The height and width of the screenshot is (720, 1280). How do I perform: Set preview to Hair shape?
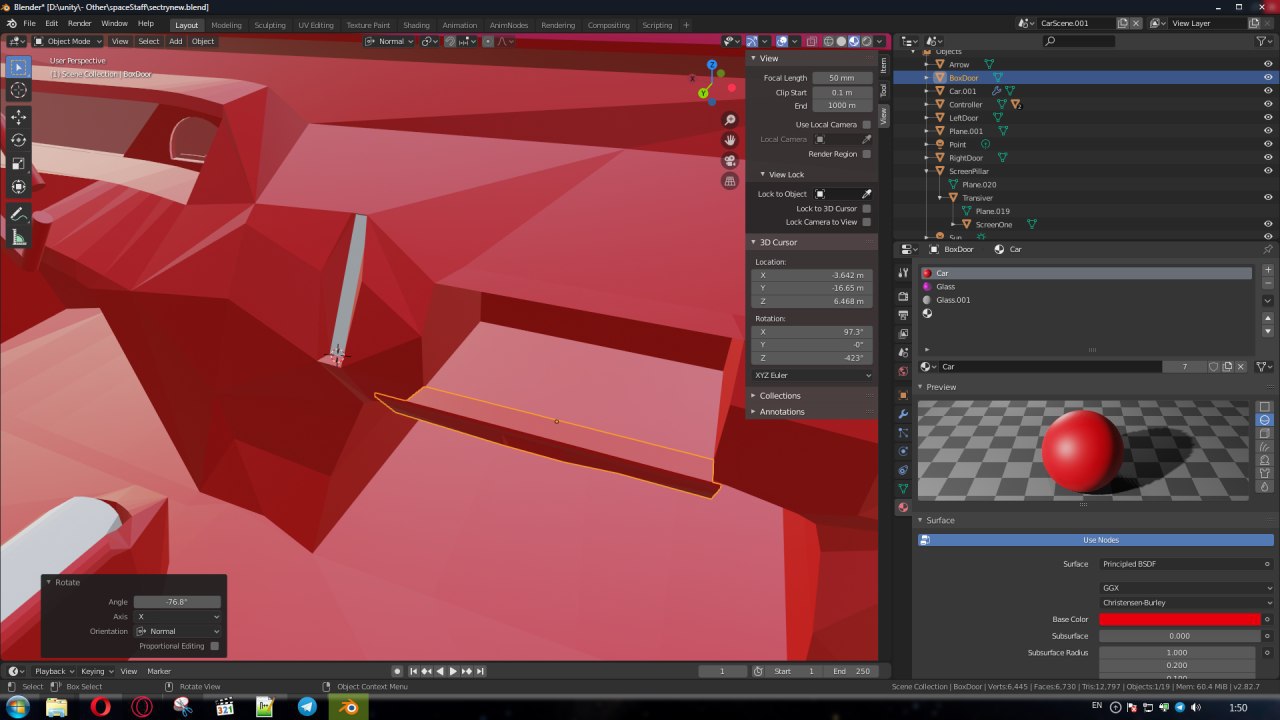point(1265,446)
